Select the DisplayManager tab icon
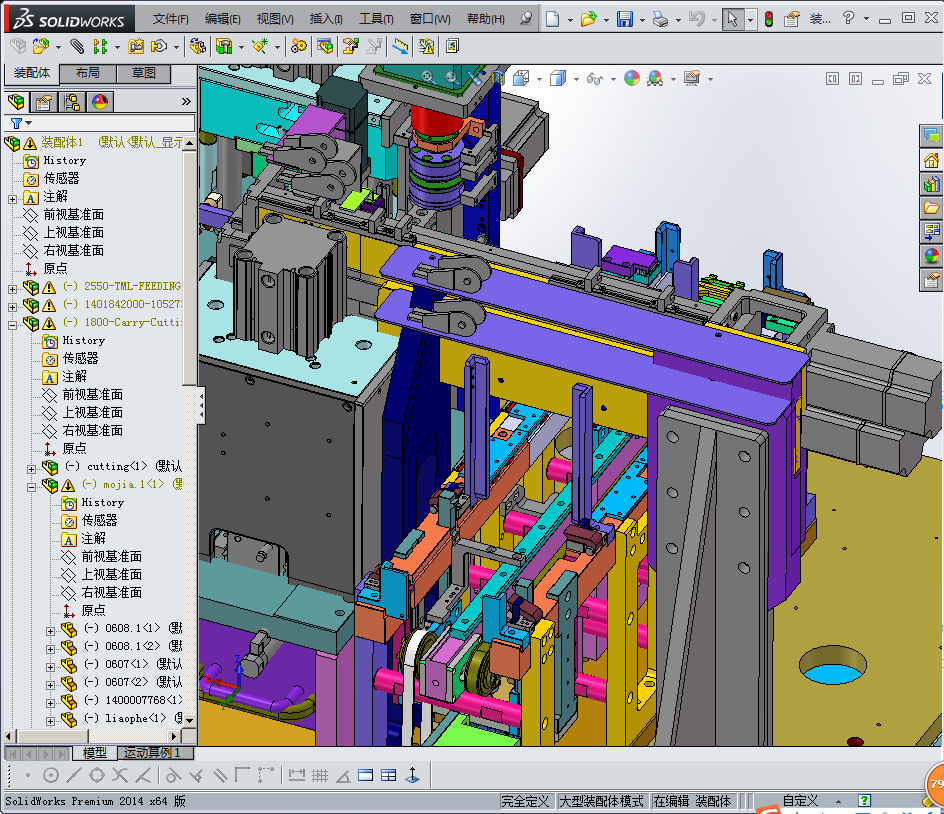 99,101
